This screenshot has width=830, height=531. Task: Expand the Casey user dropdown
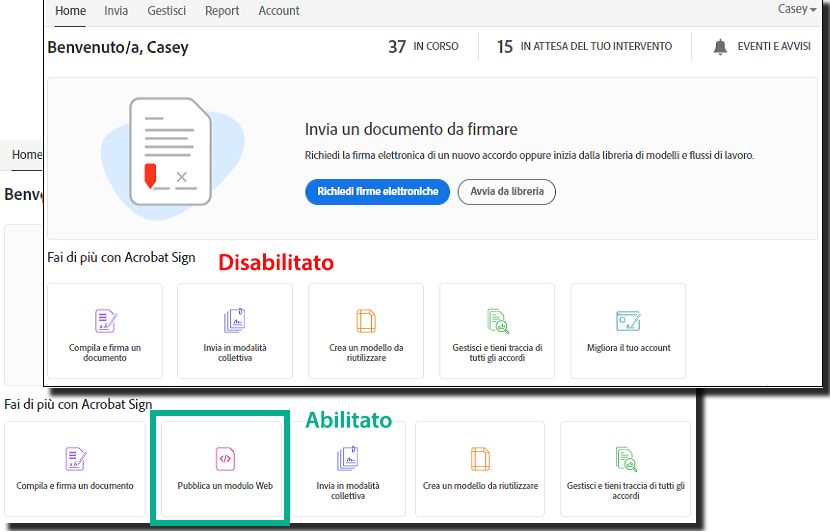[x=796, y=9]
